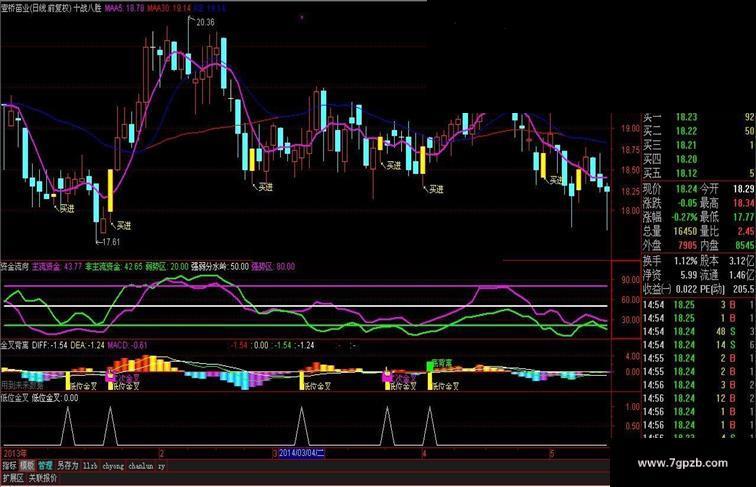Click the MAA30 moving average value
756x487 pixels.
169,8
